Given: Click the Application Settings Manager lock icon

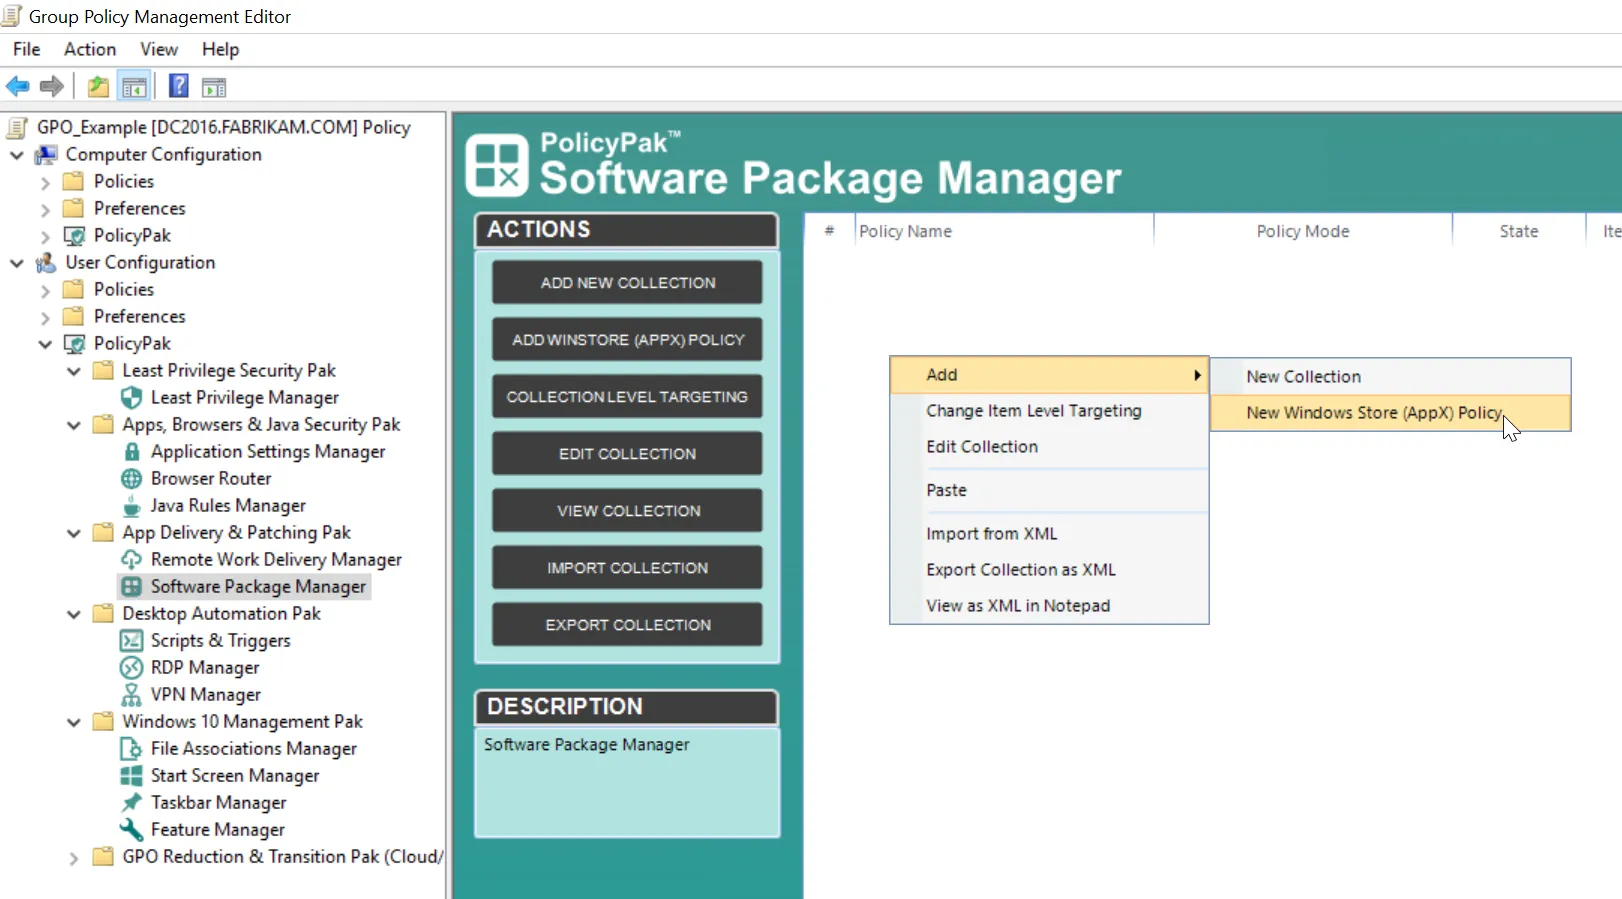Looking at the screenshot, I should pyautogui.click(x=131, y=452).
